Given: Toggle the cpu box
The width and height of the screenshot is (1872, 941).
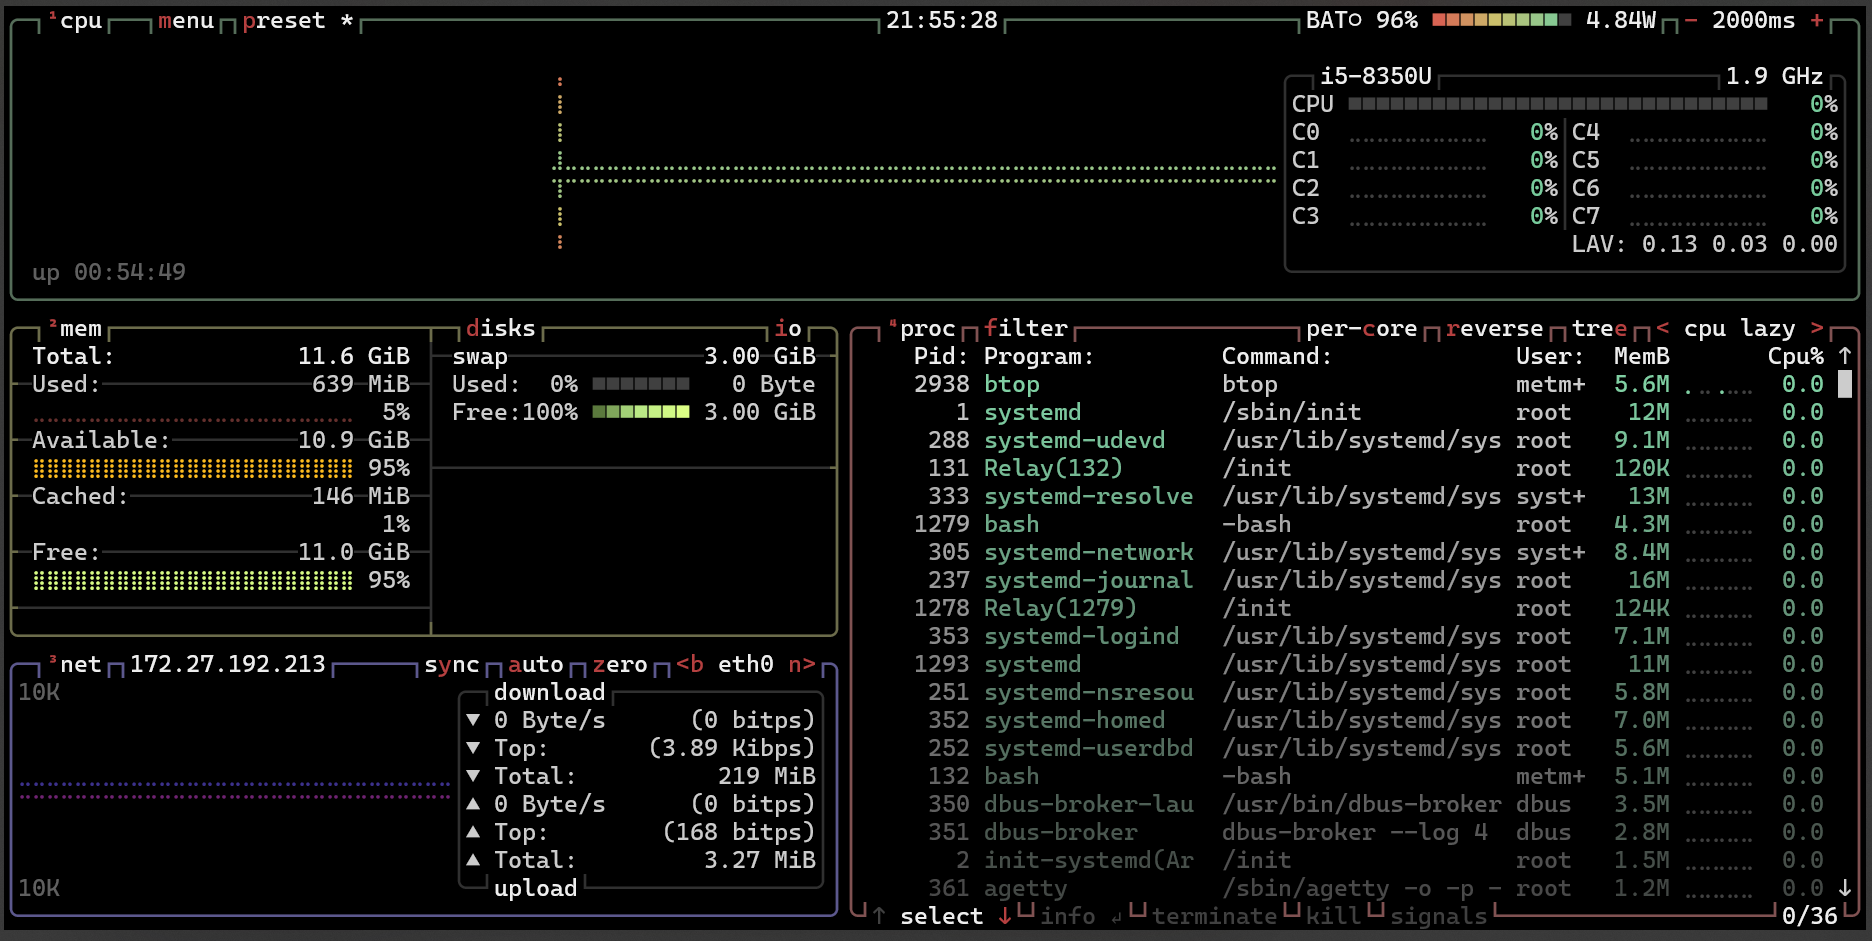Looking at the screenshot, I should pyautogui.click(x=75, y=20).
